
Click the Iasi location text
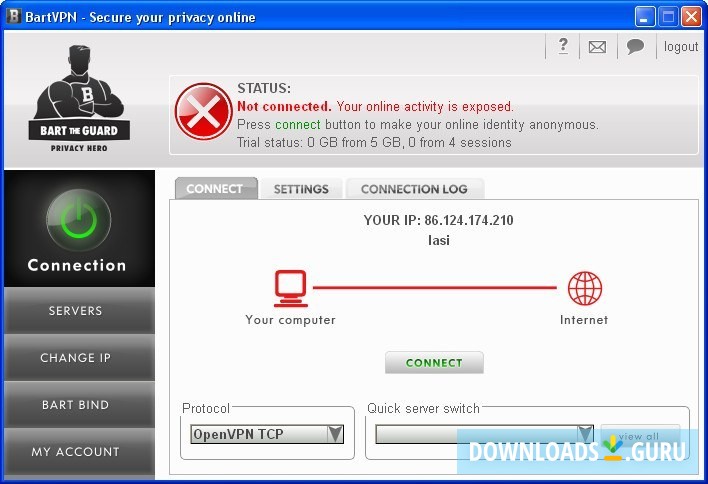[438, 240]
